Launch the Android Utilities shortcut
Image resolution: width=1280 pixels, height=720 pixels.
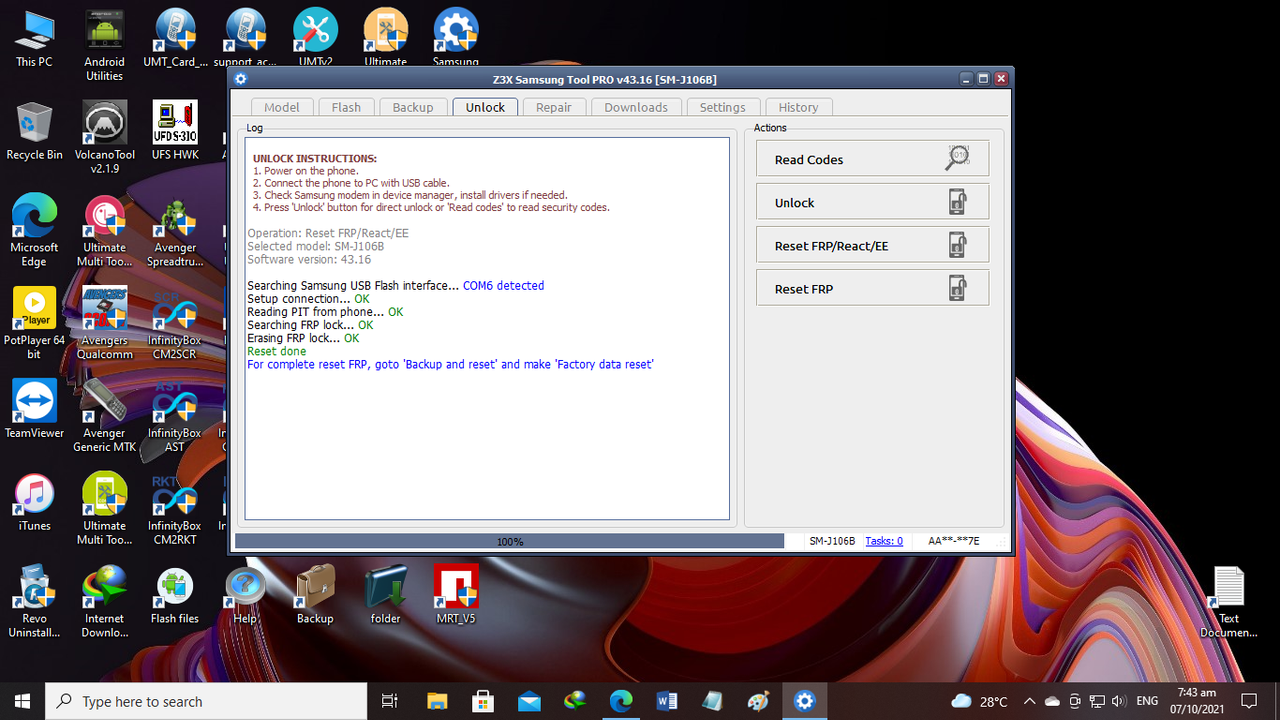point(104,45)
